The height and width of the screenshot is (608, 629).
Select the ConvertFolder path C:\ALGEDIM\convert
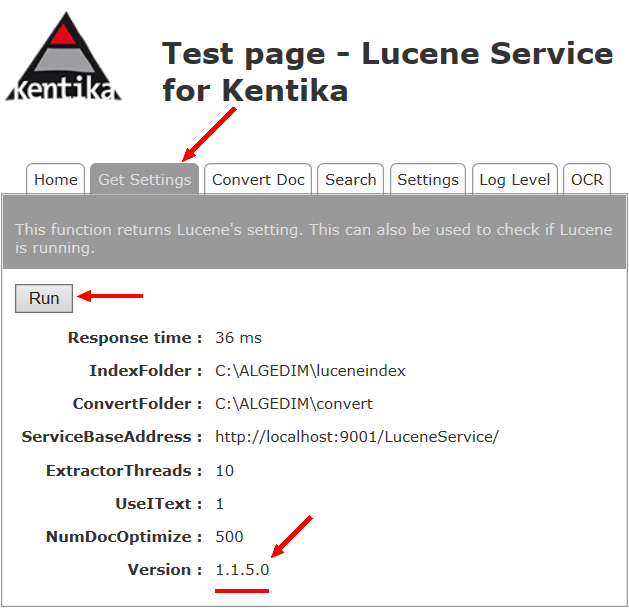[x=294, y=403]
